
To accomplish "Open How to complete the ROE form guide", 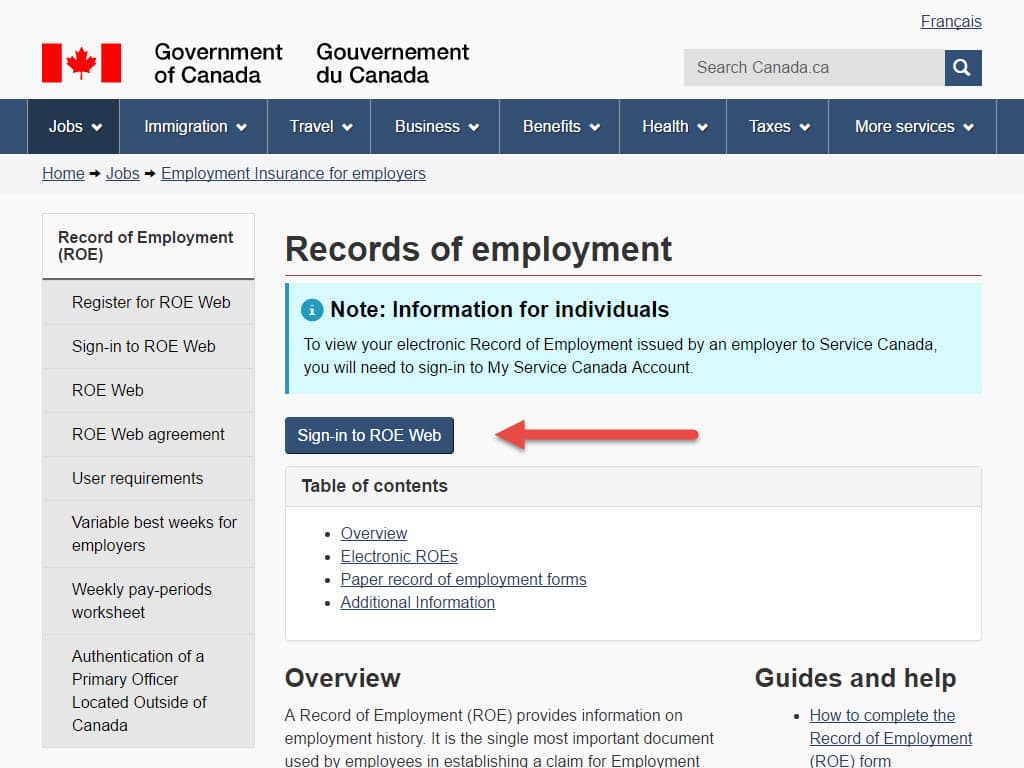I will pos(890,738).
